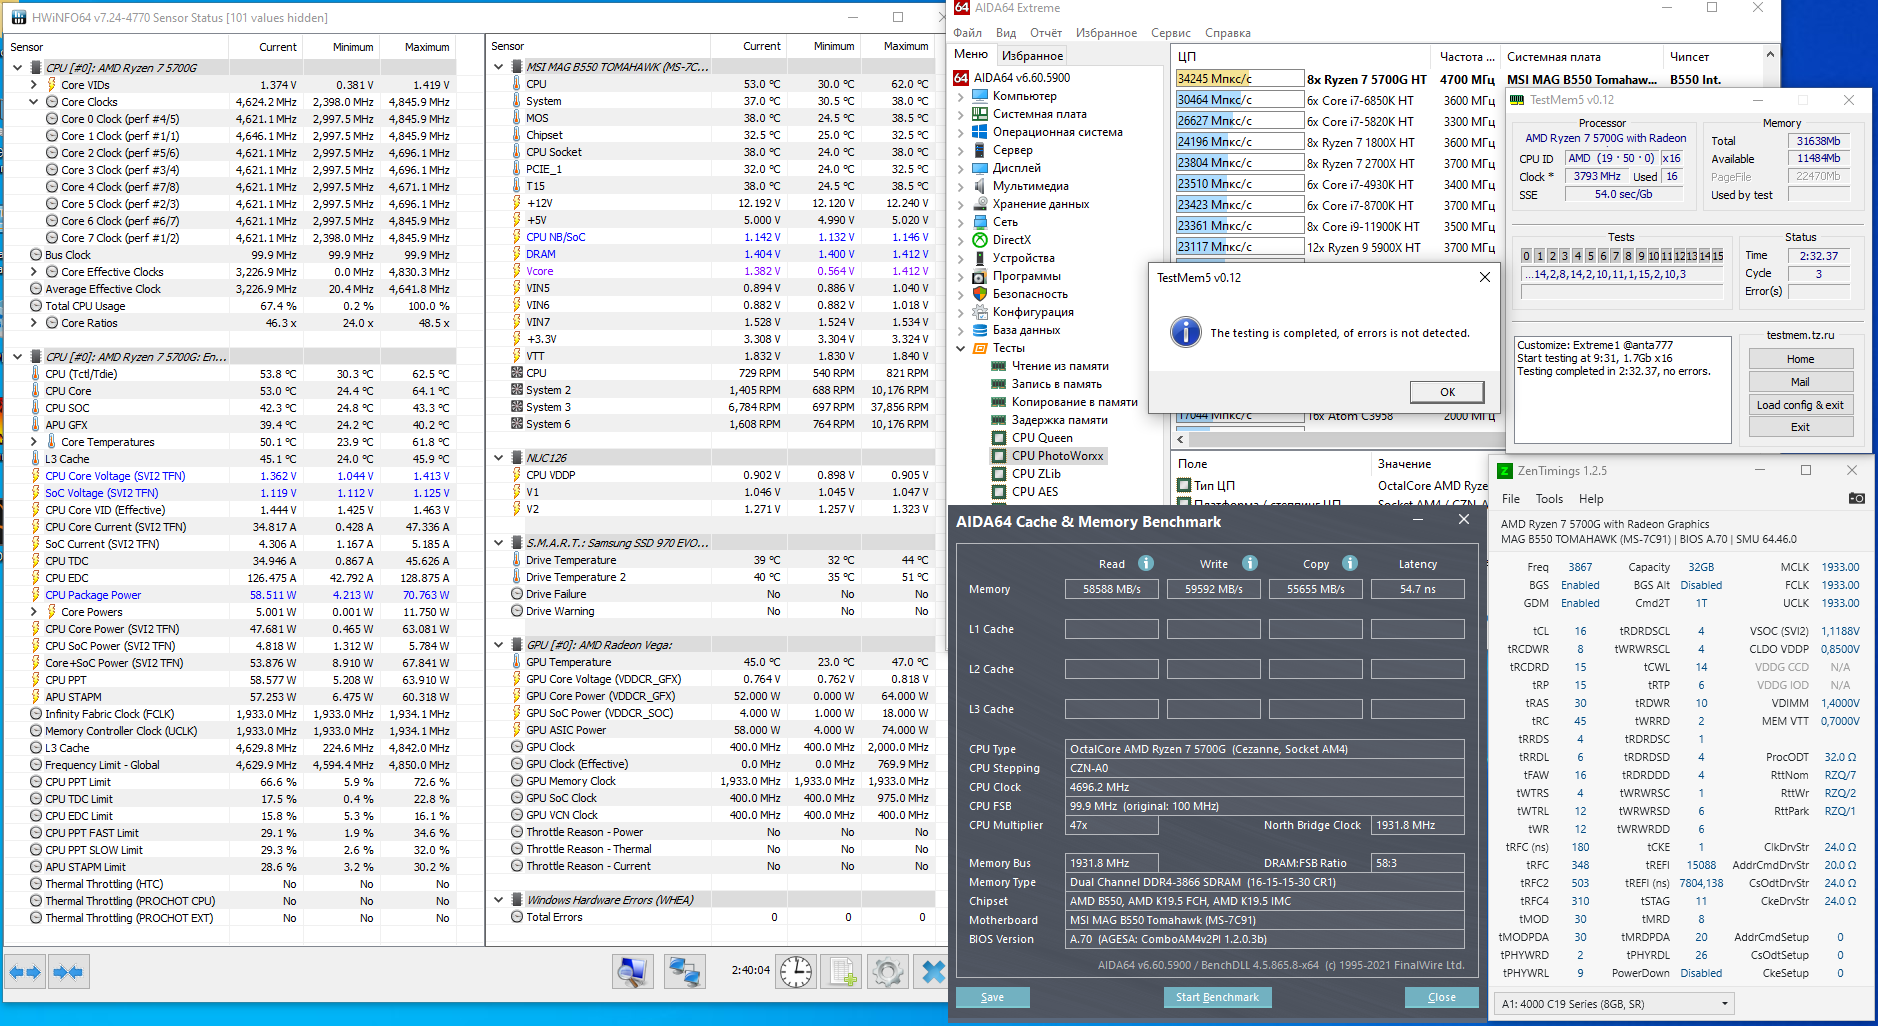Click the Windows logo icon beside Операционная система
Viewport: 1878px width, 1026px height.
coord(980,132)
